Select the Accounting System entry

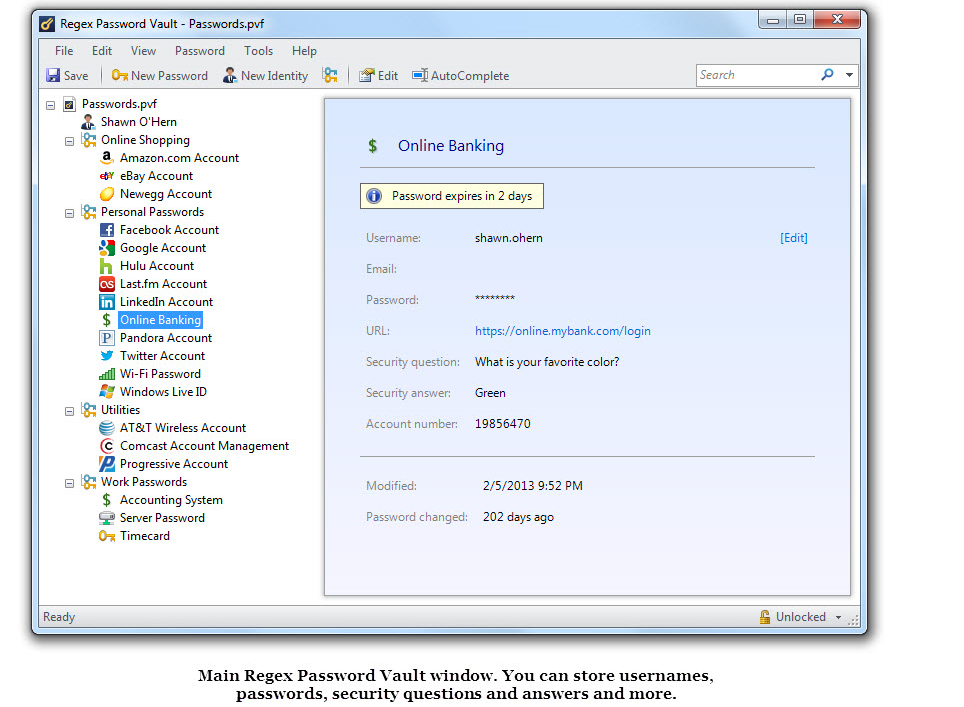171,500
